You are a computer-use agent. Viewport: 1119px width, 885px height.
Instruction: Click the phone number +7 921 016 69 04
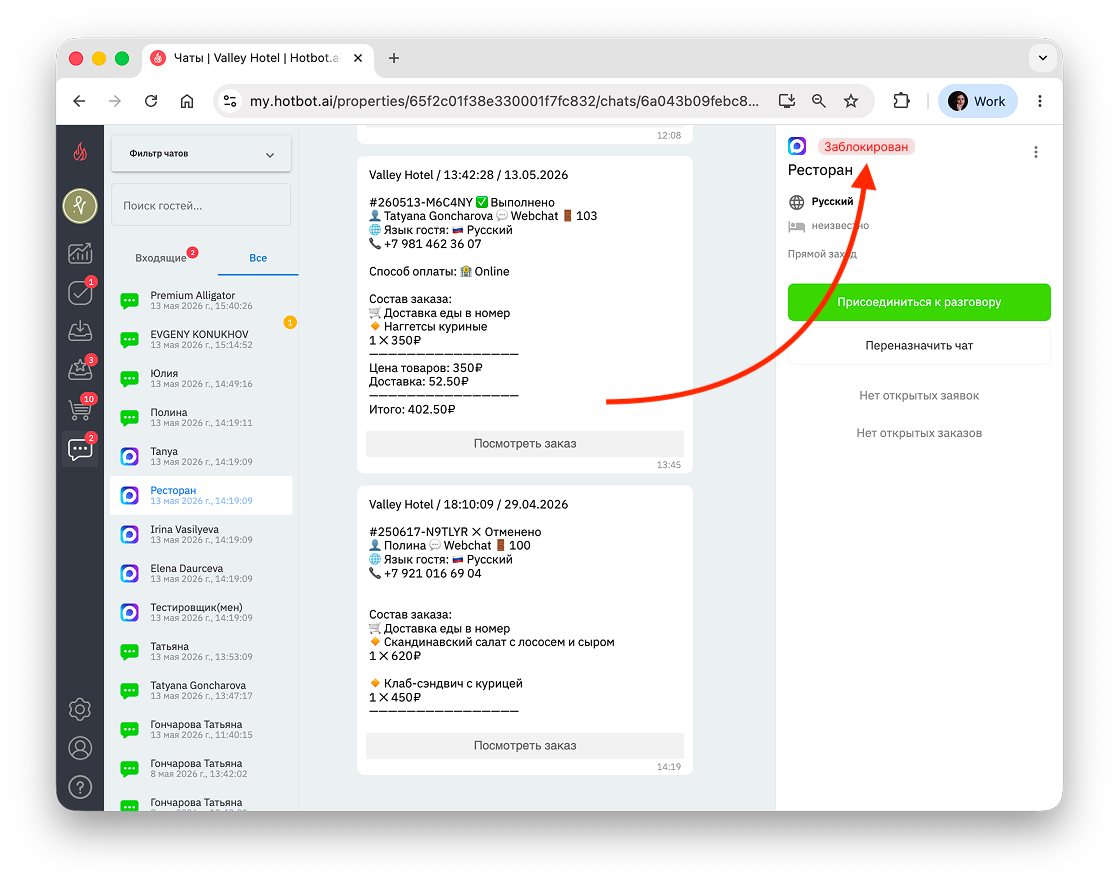pos(432,574)
